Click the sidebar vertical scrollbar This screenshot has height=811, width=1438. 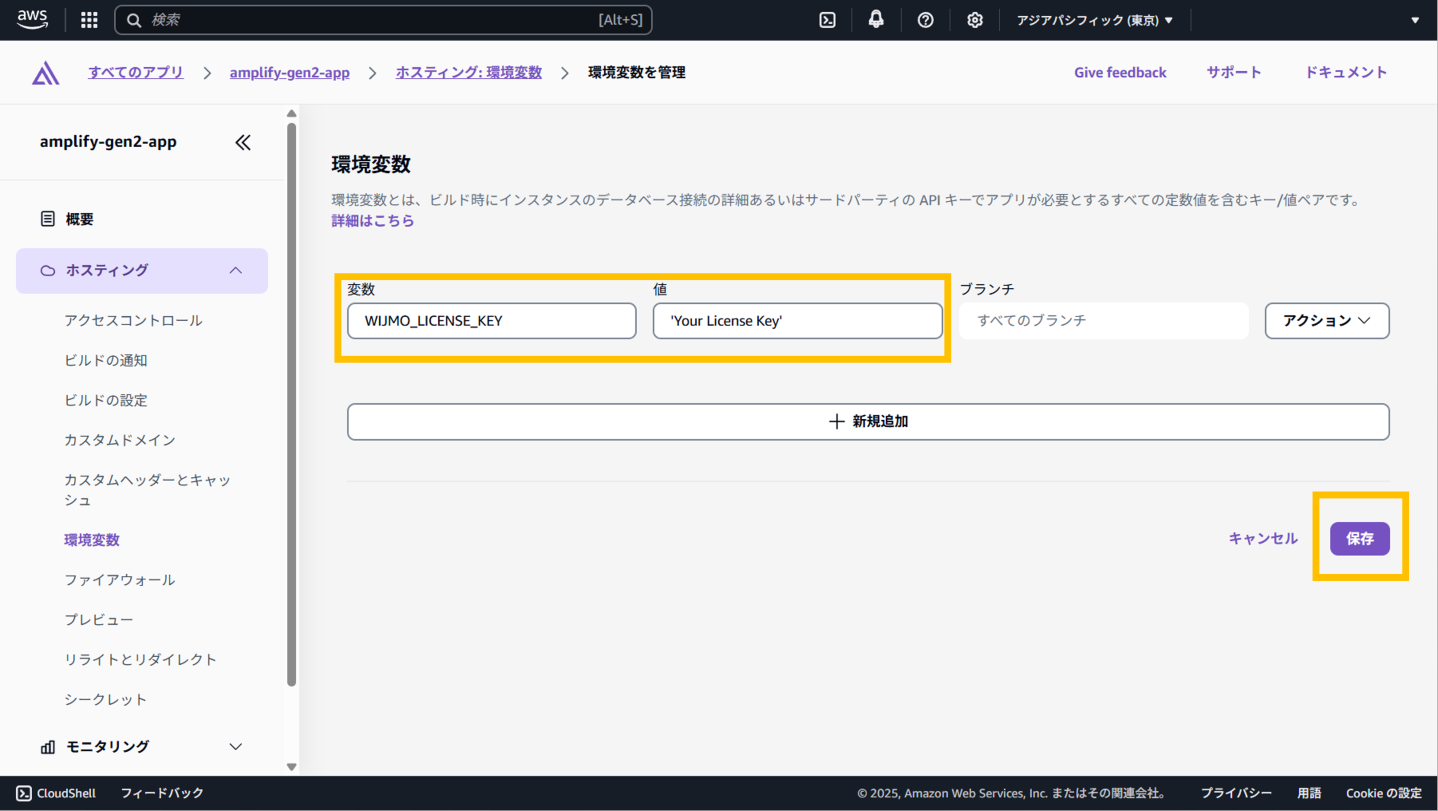(x=292, y=404)
